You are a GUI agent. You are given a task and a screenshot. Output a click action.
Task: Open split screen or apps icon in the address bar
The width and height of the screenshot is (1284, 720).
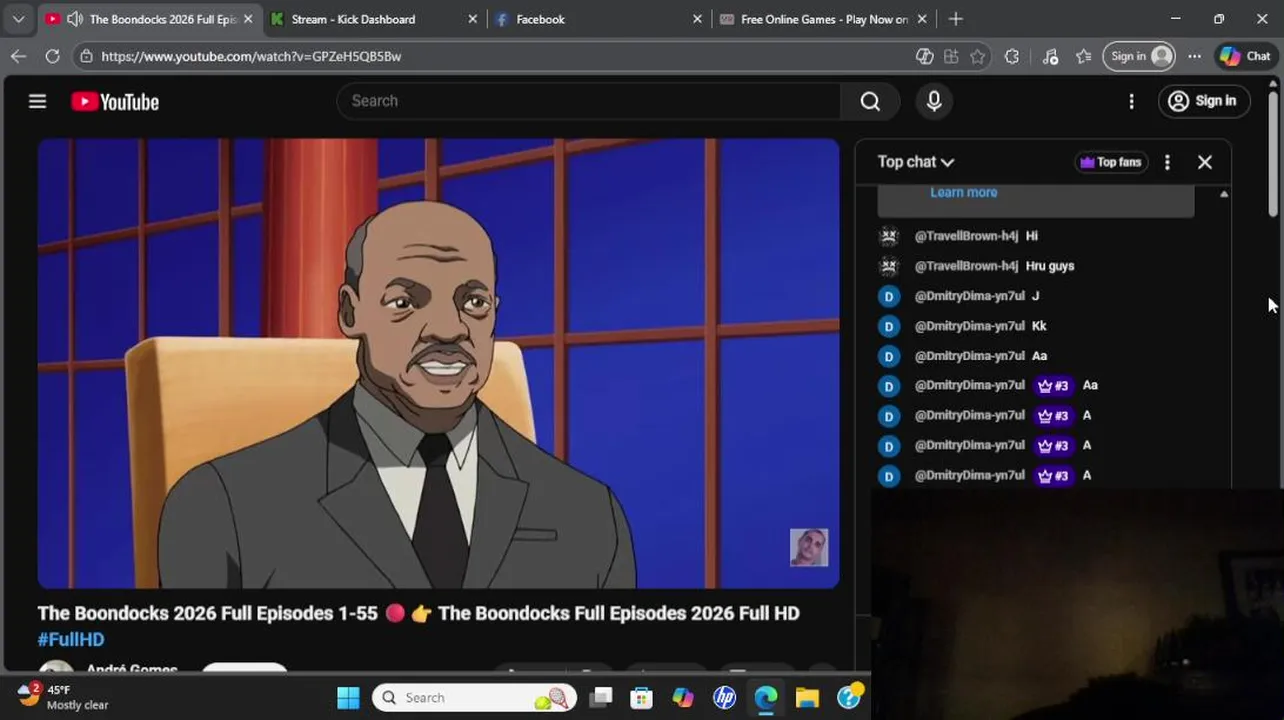951,56
